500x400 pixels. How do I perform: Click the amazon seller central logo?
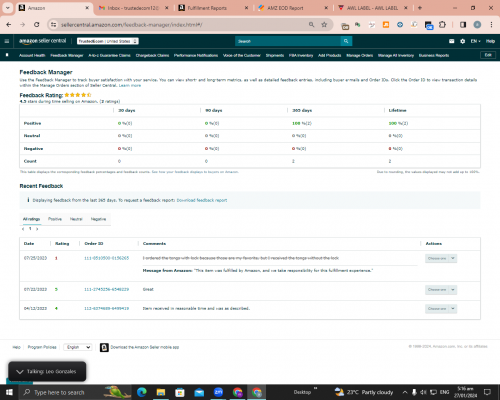click(x=42, y=41)
